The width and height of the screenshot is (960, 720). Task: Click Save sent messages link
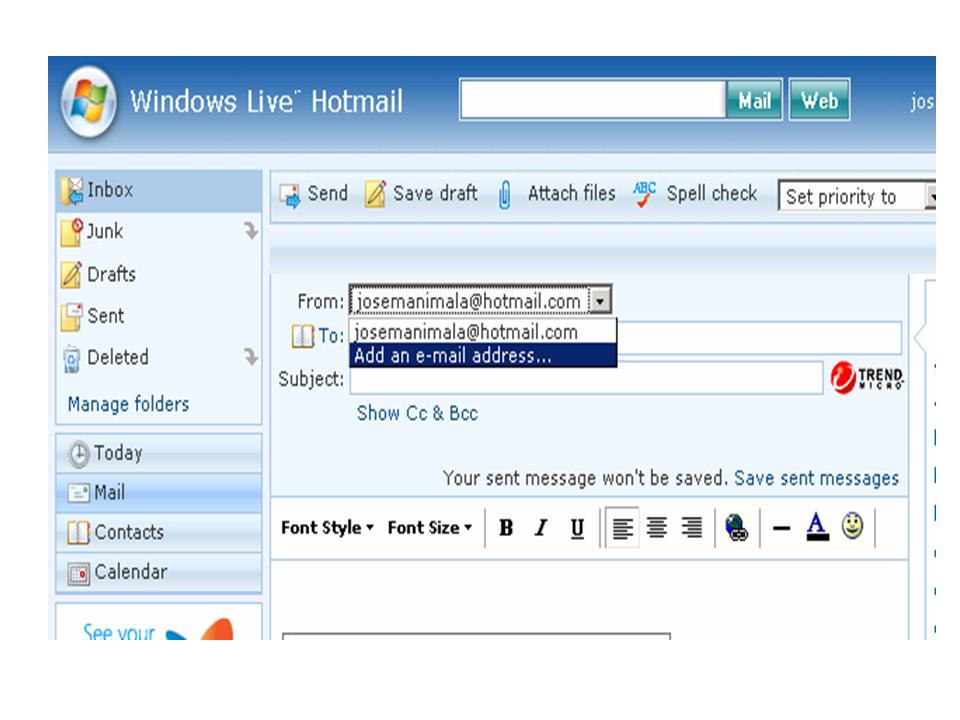pyautogui.click(x=816, y=478)
